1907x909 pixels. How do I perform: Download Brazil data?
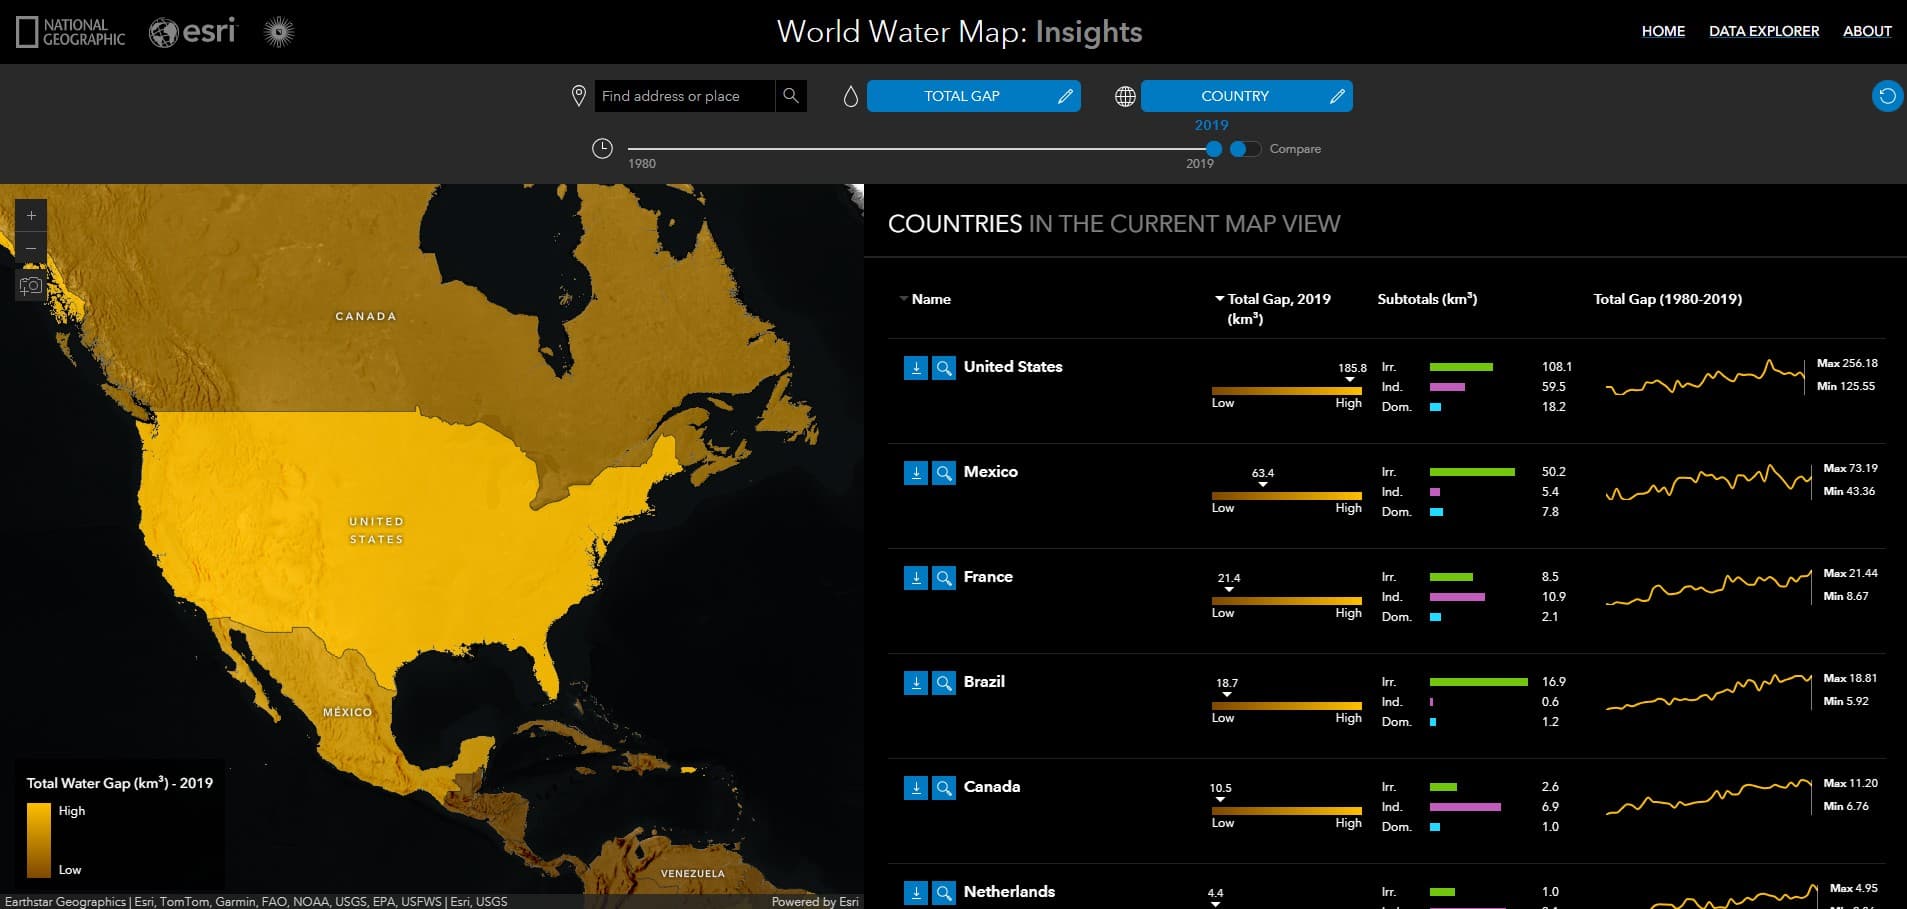pyautogui.click(x=915, y=683)
